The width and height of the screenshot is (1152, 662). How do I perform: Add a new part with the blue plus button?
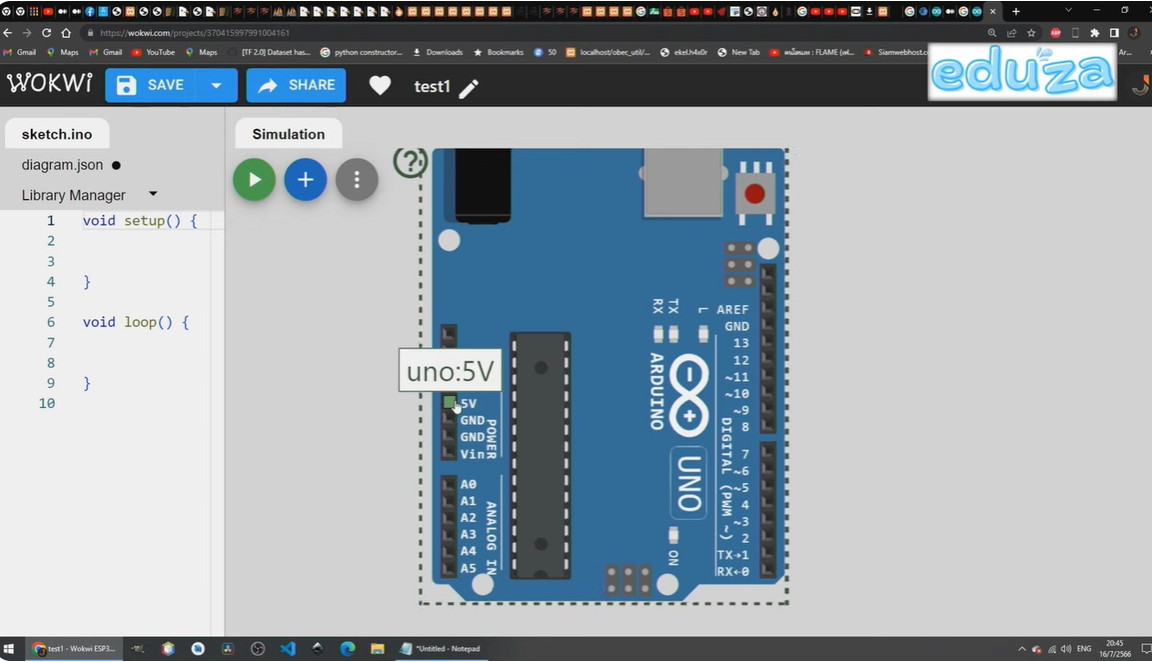(x=305, y=180)
